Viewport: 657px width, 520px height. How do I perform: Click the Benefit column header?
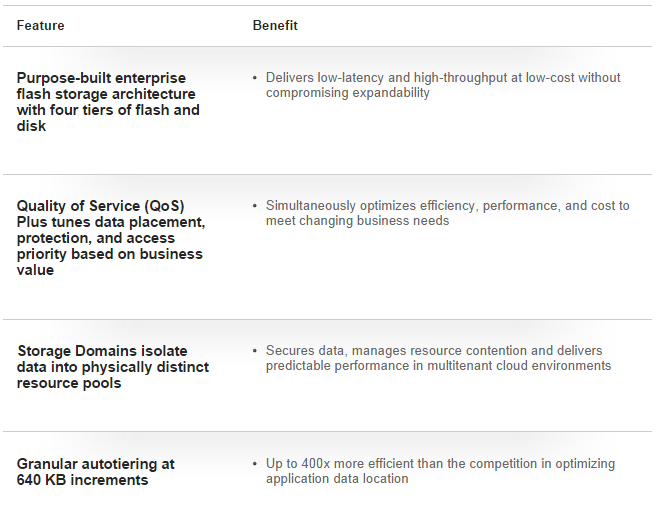275,26
